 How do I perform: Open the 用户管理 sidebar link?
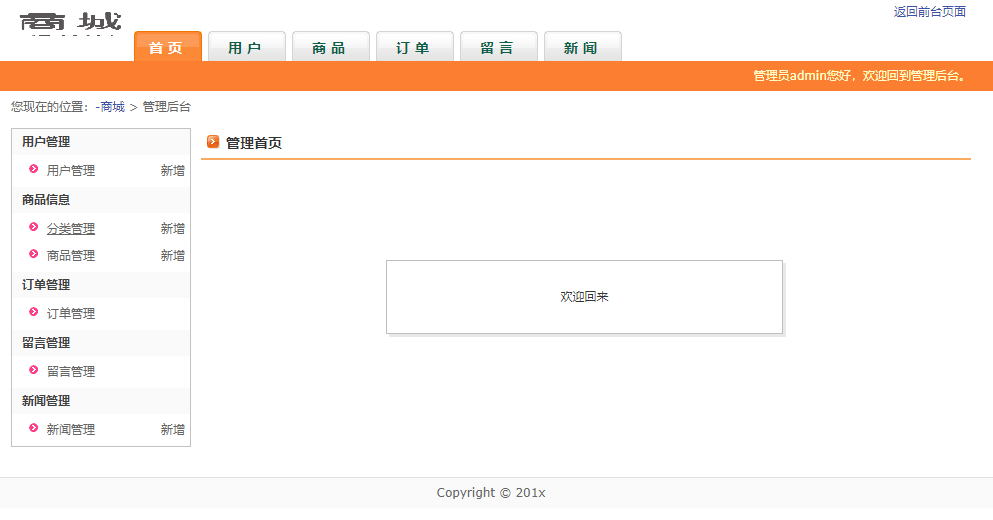[x=71, y=170]
